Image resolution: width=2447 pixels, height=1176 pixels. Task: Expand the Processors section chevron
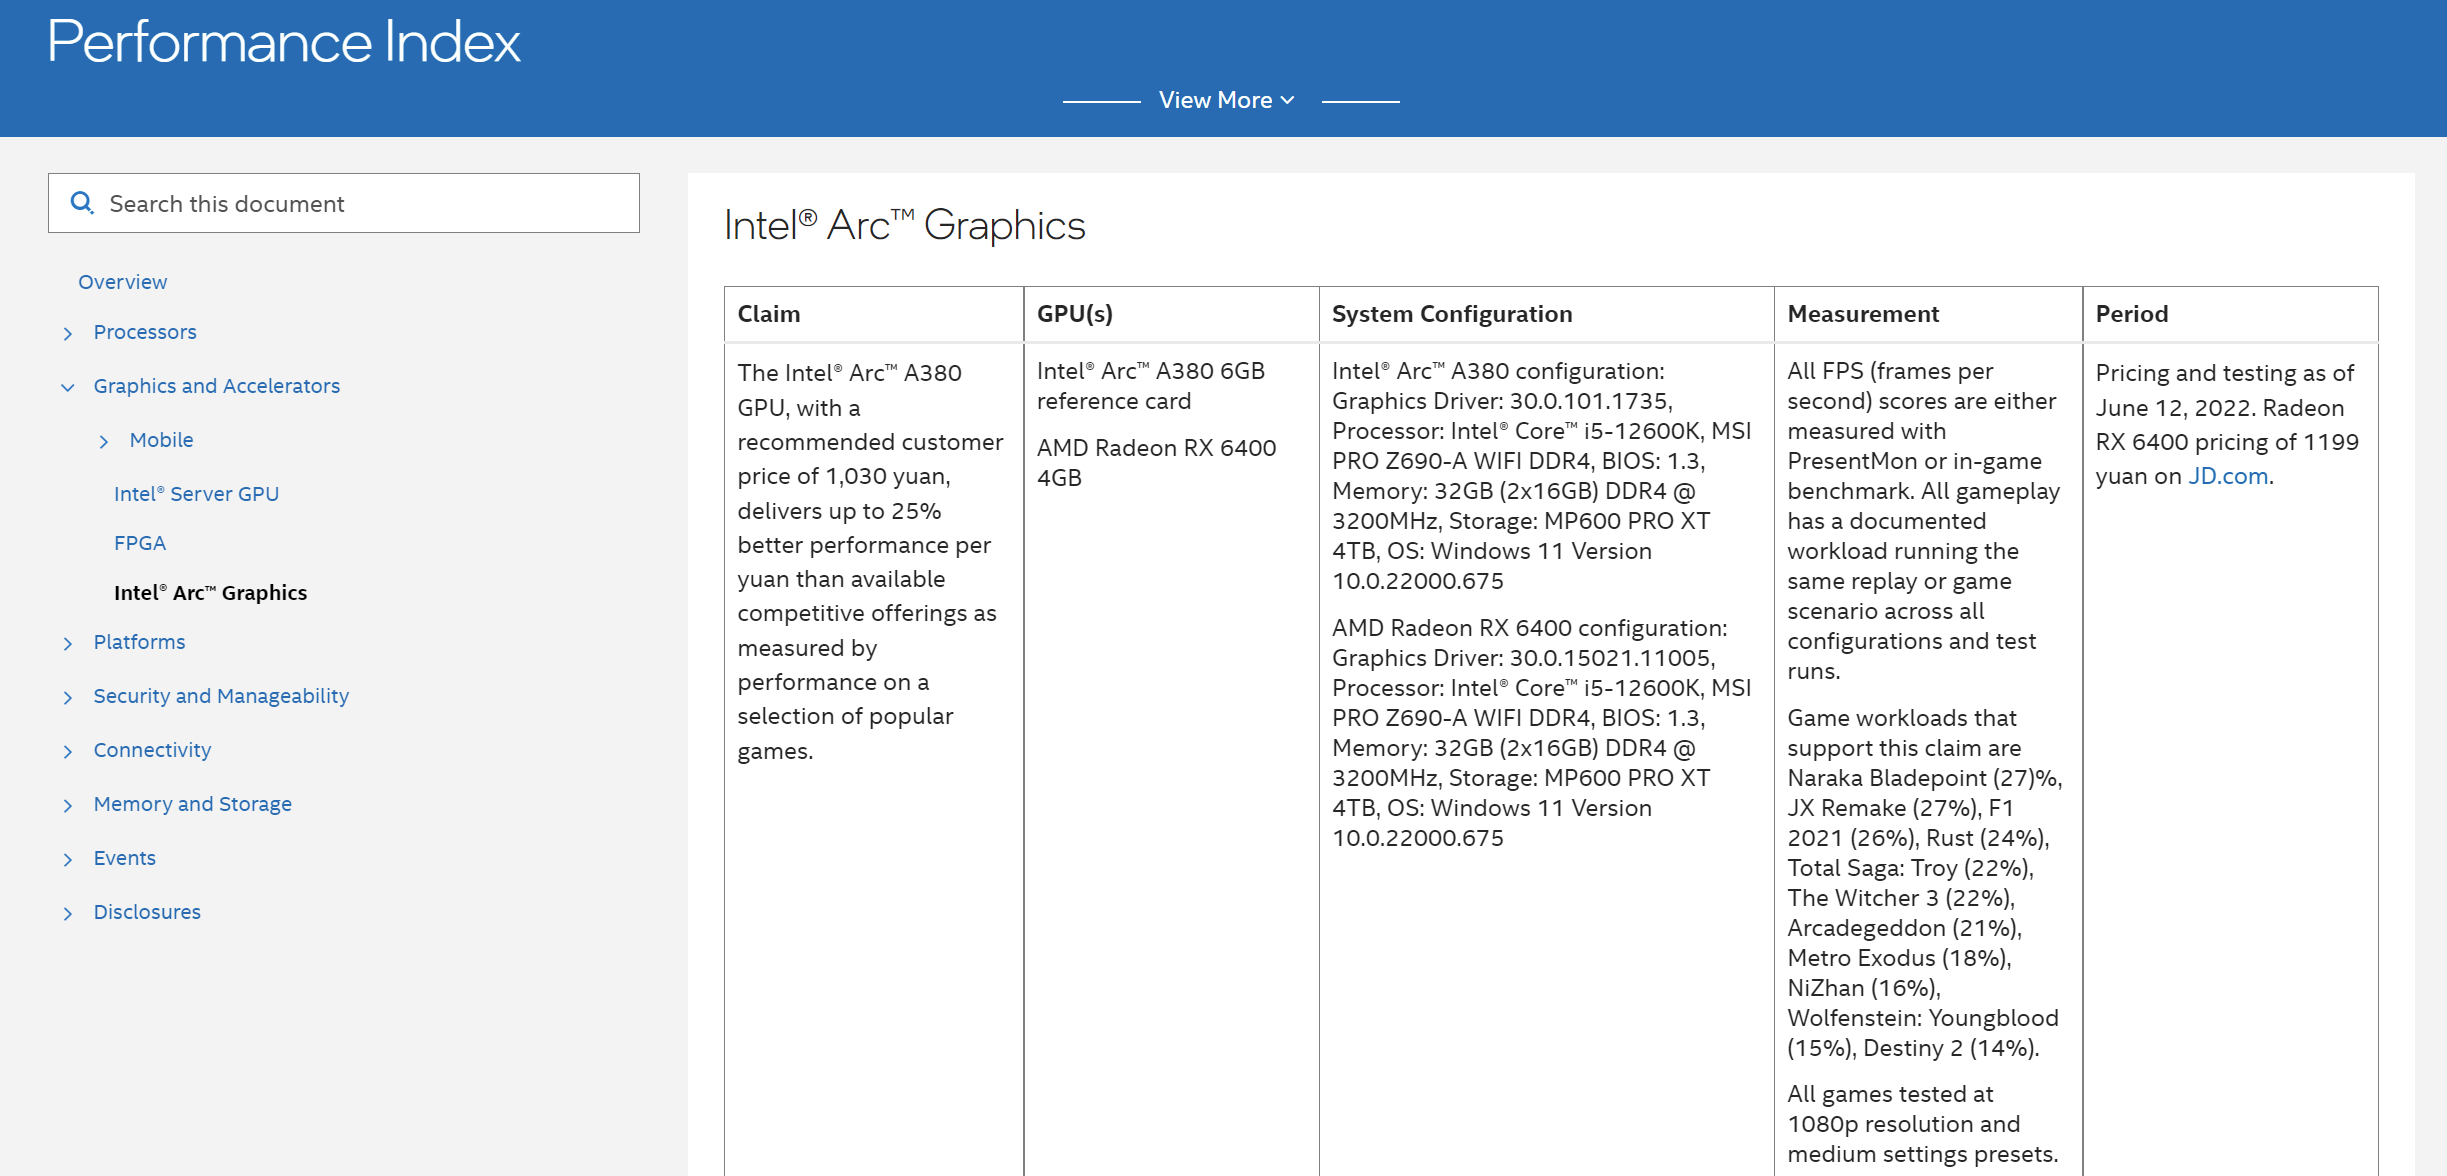pyautogui.click(x=68, y=333)
